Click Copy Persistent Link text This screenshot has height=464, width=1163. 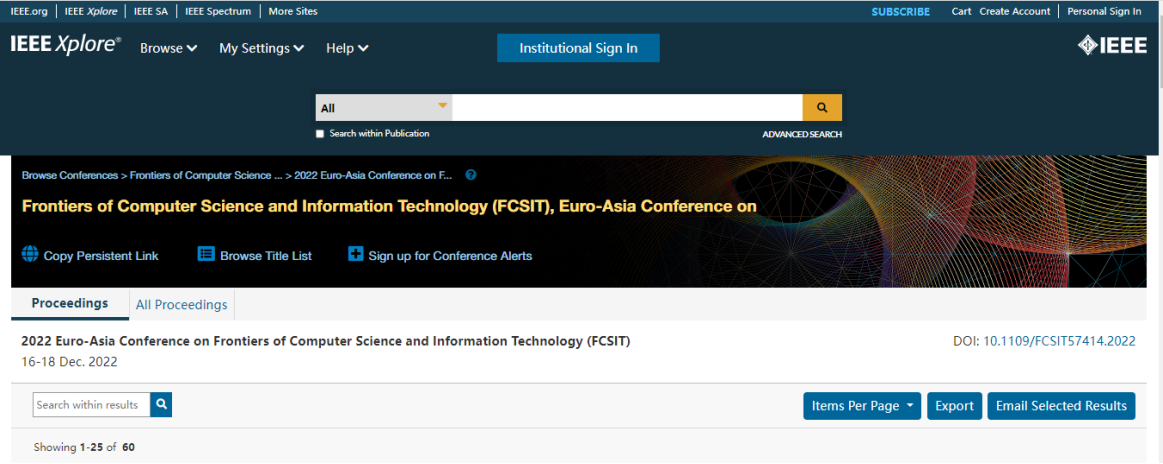(x=101, y=256)
